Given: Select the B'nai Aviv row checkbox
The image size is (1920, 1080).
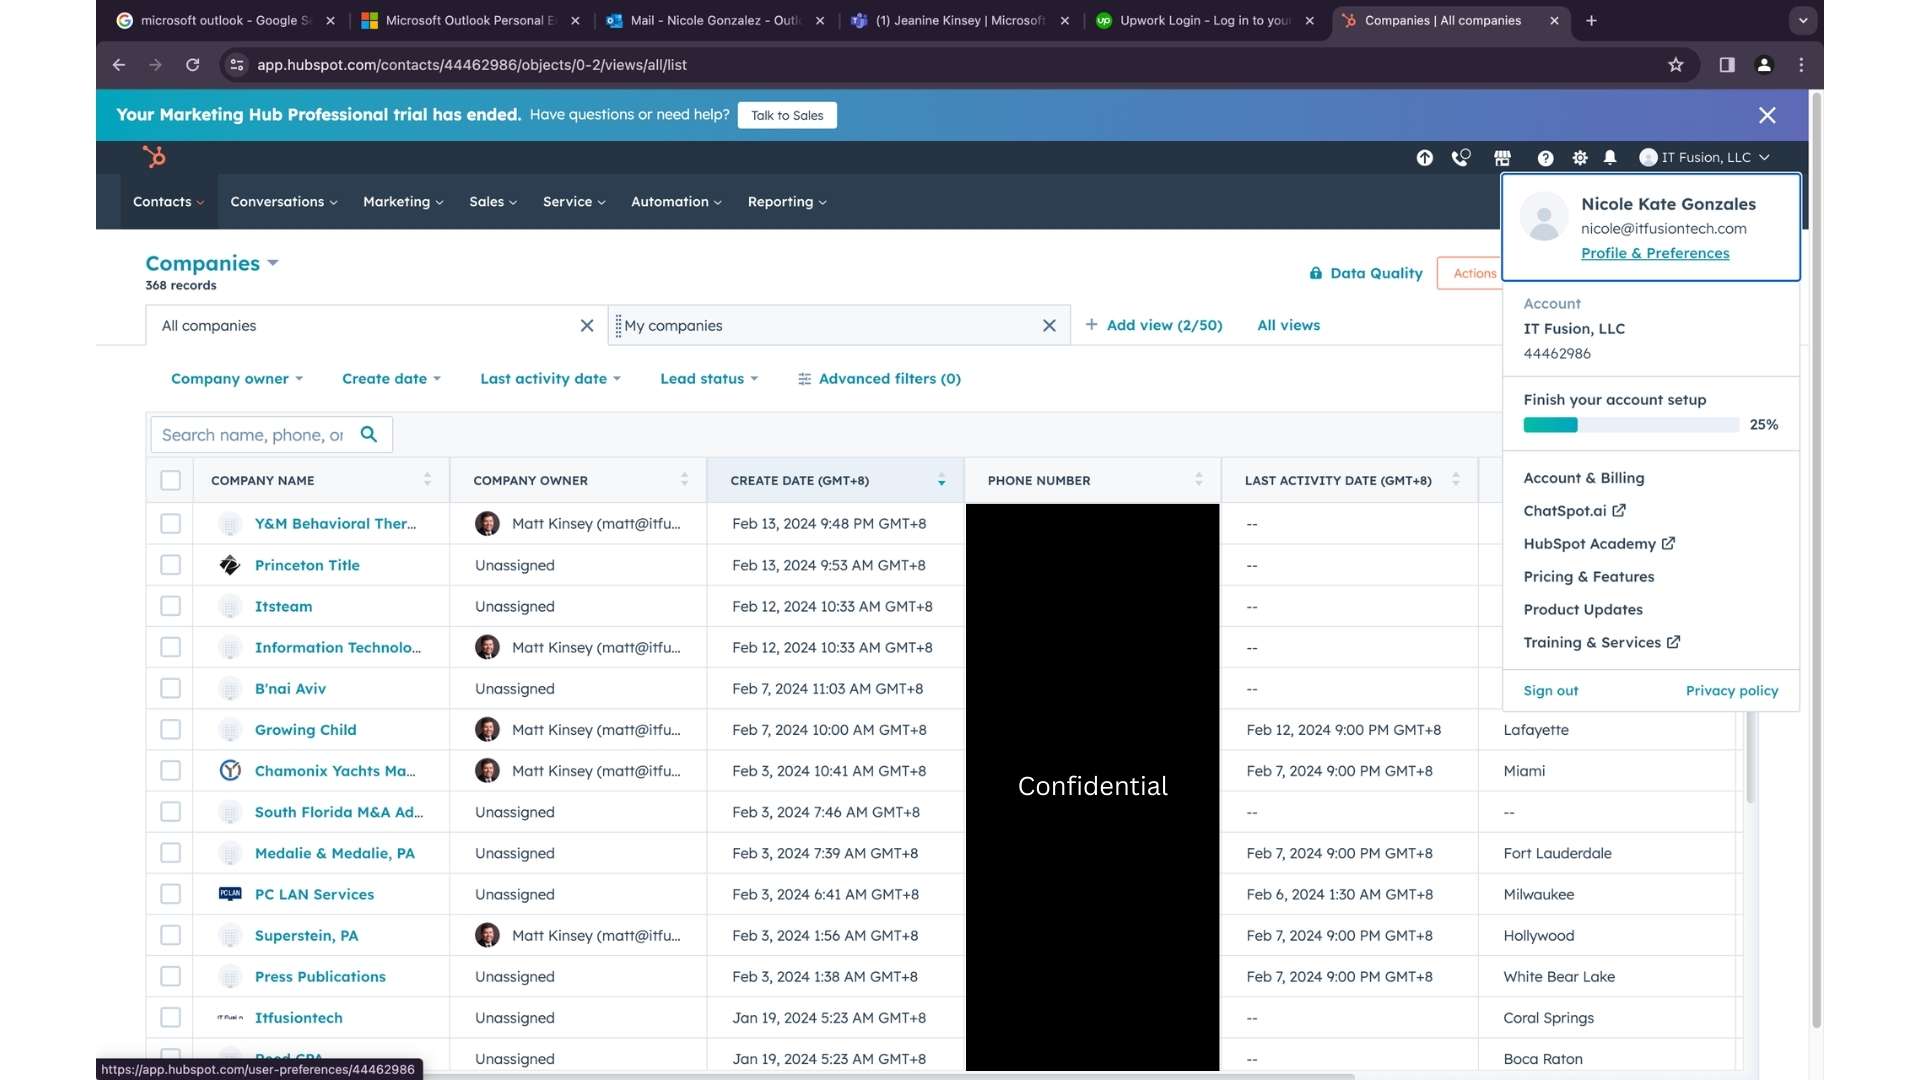Looking at the screenshot, I should tap(171, 688).
